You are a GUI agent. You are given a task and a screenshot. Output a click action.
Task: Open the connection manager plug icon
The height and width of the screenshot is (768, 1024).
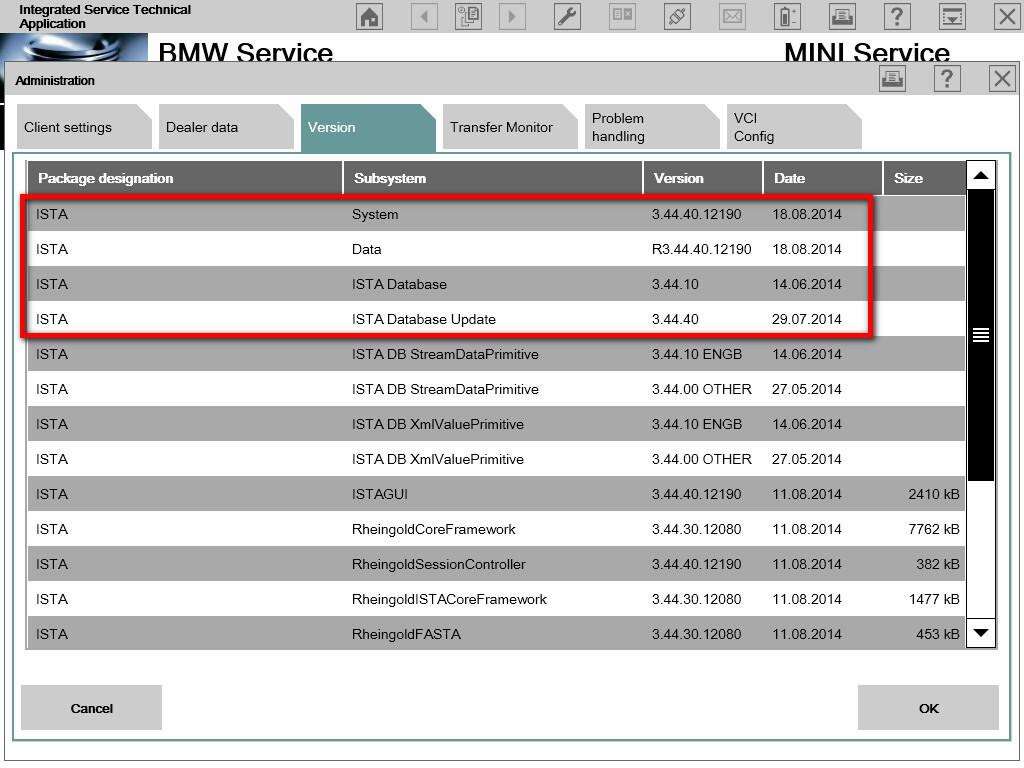(x=677, y=16)
